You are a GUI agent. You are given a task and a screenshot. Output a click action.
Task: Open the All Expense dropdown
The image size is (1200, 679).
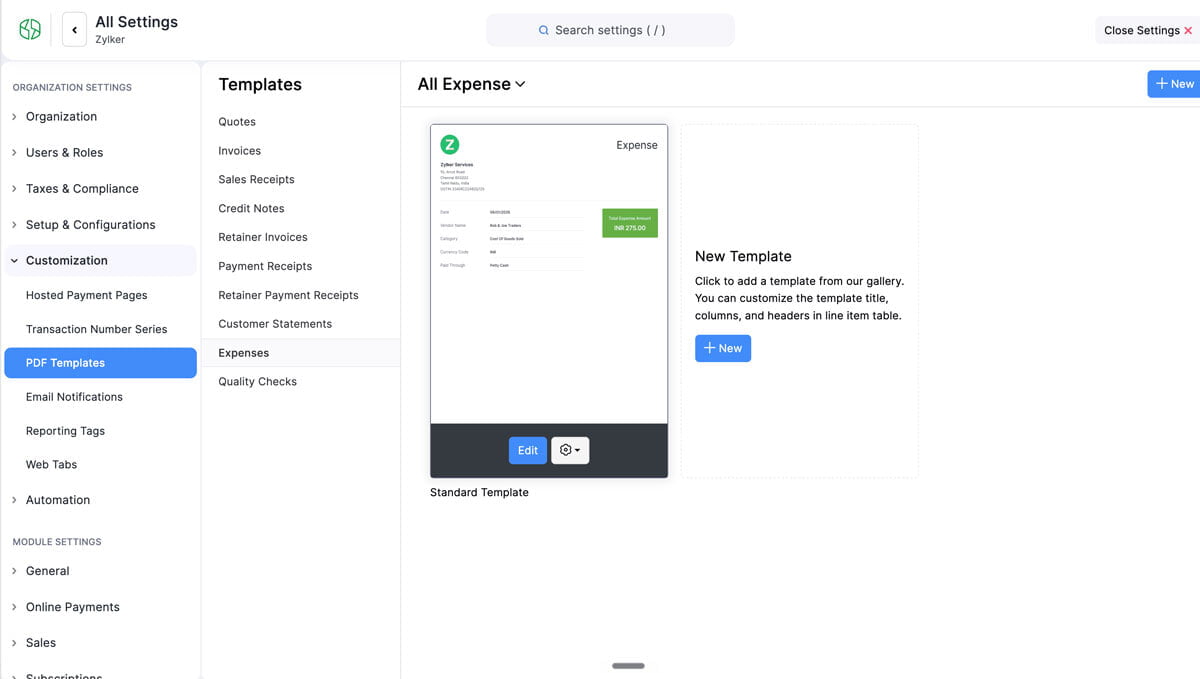(x=471, y=84)
